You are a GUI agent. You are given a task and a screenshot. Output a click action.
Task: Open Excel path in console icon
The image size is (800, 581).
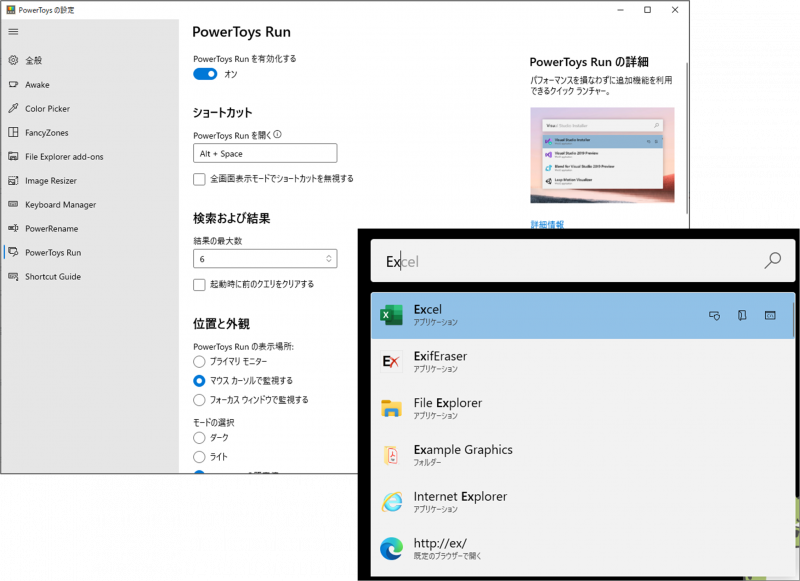(x=770, y=316)
